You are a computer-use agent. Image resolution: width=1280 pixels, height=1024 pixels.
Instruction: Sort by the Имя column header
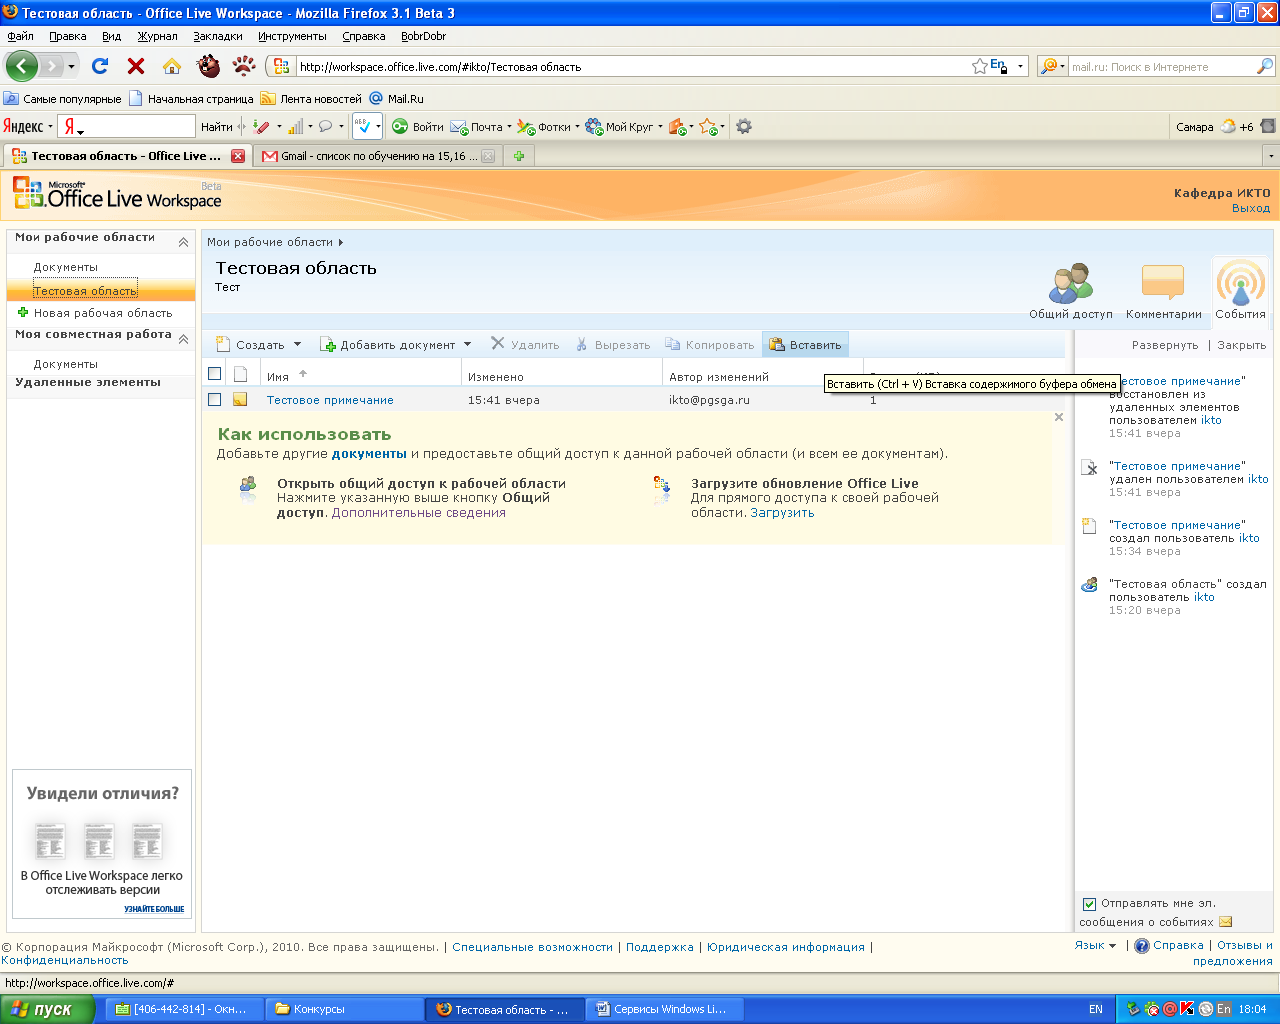(x=278, y=377)
